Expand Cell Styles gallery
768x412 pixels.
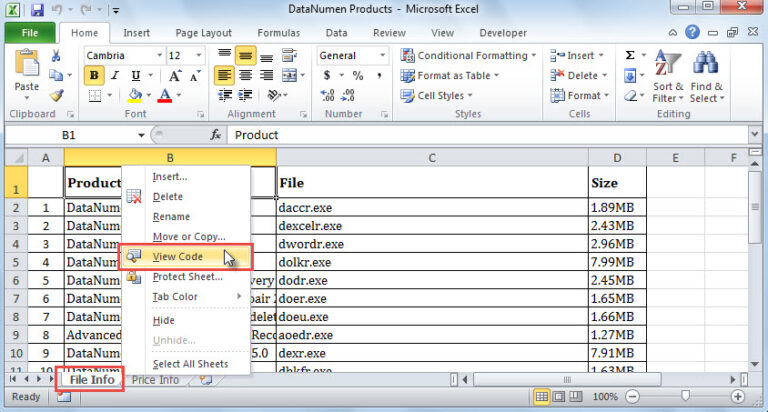(x=436, y=96)
